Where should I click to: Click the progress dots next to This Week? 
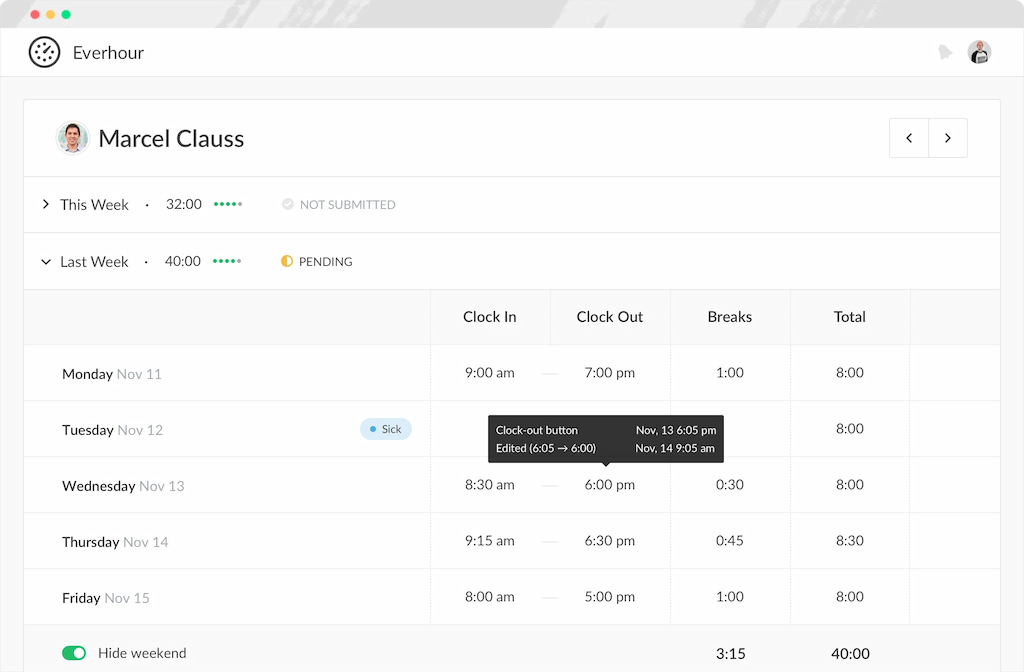click(x=227, y=204)
